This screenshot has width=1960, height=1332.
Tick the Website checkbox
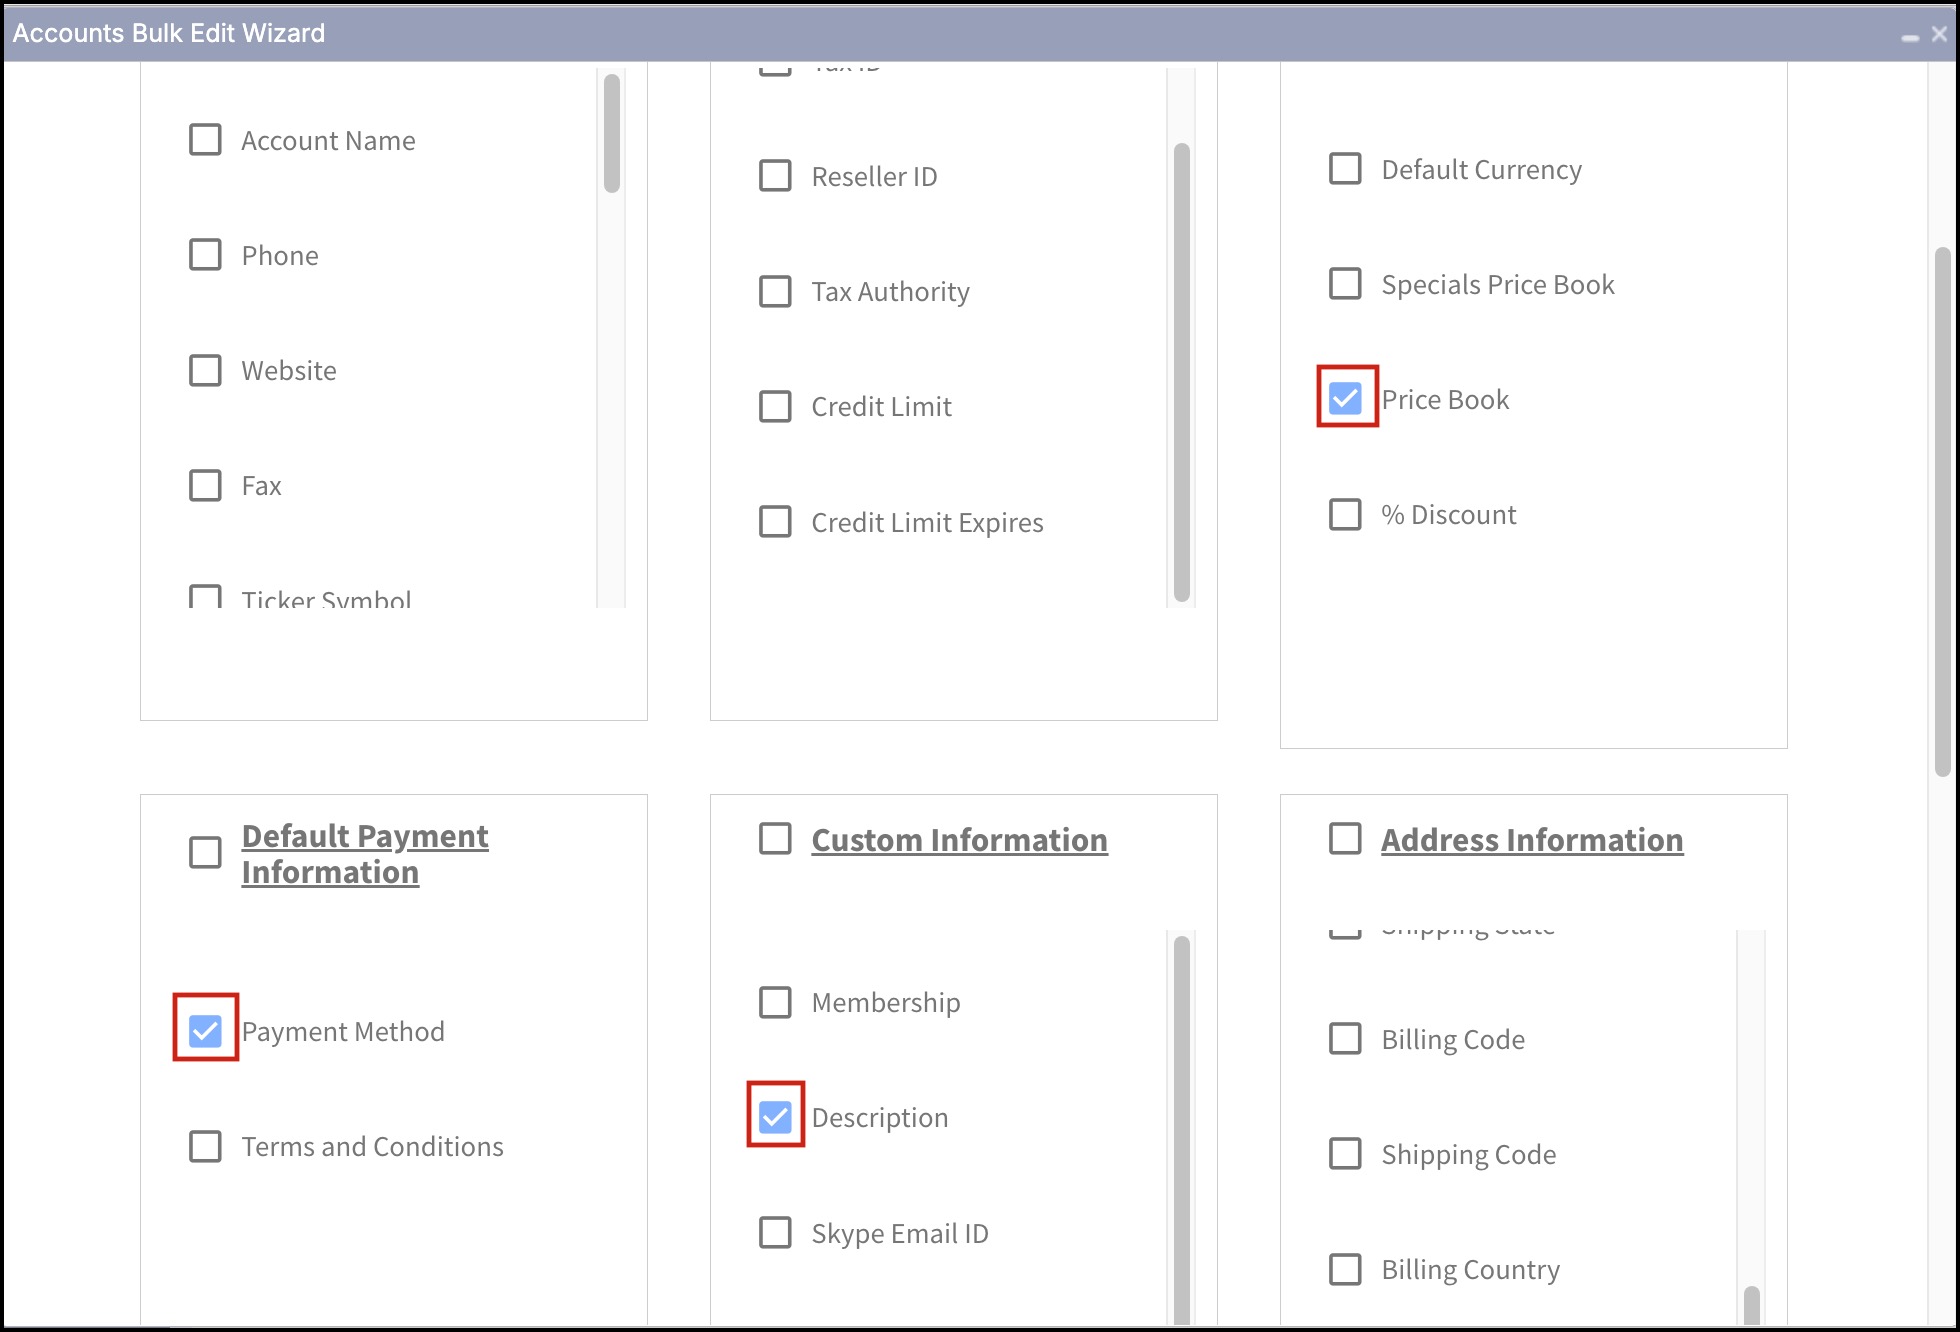(205, 370)
